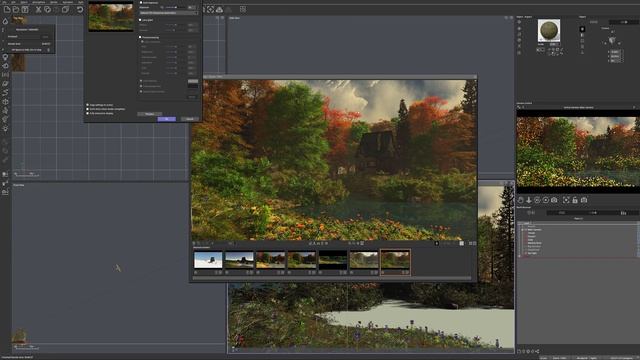Click the Undo arrow icon
The height and width of the screenshot is (360, 640).
coord(80,9)
